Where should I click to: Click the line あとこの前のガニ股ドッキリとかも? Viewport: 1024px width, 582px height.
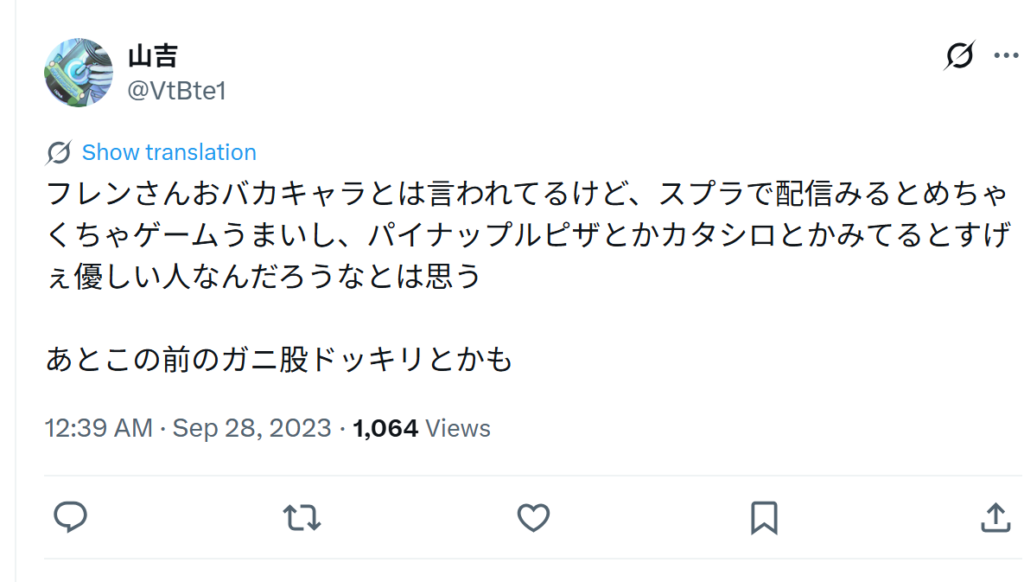(279, 359)
